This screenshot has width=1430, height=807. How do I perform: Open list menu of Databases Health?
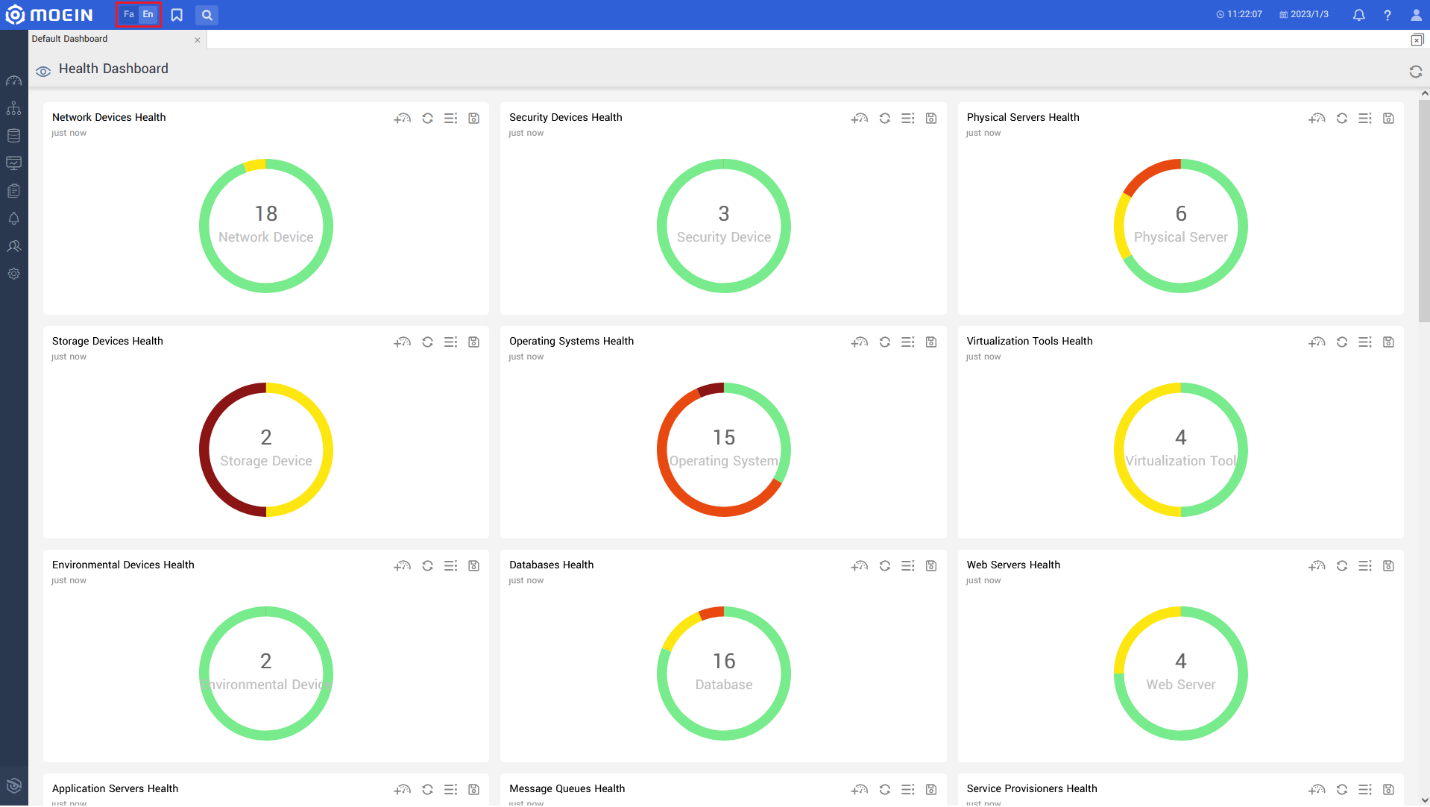[x=908, y=566]
